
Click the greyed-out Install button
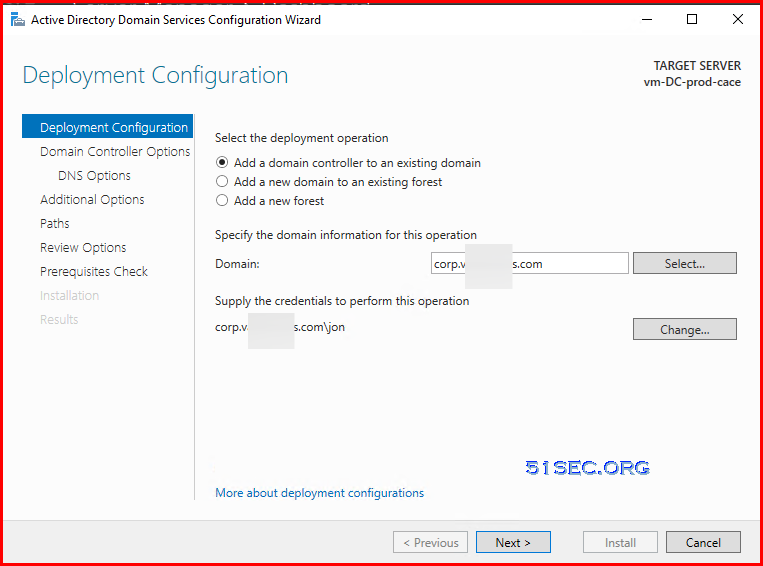(620, 542)
